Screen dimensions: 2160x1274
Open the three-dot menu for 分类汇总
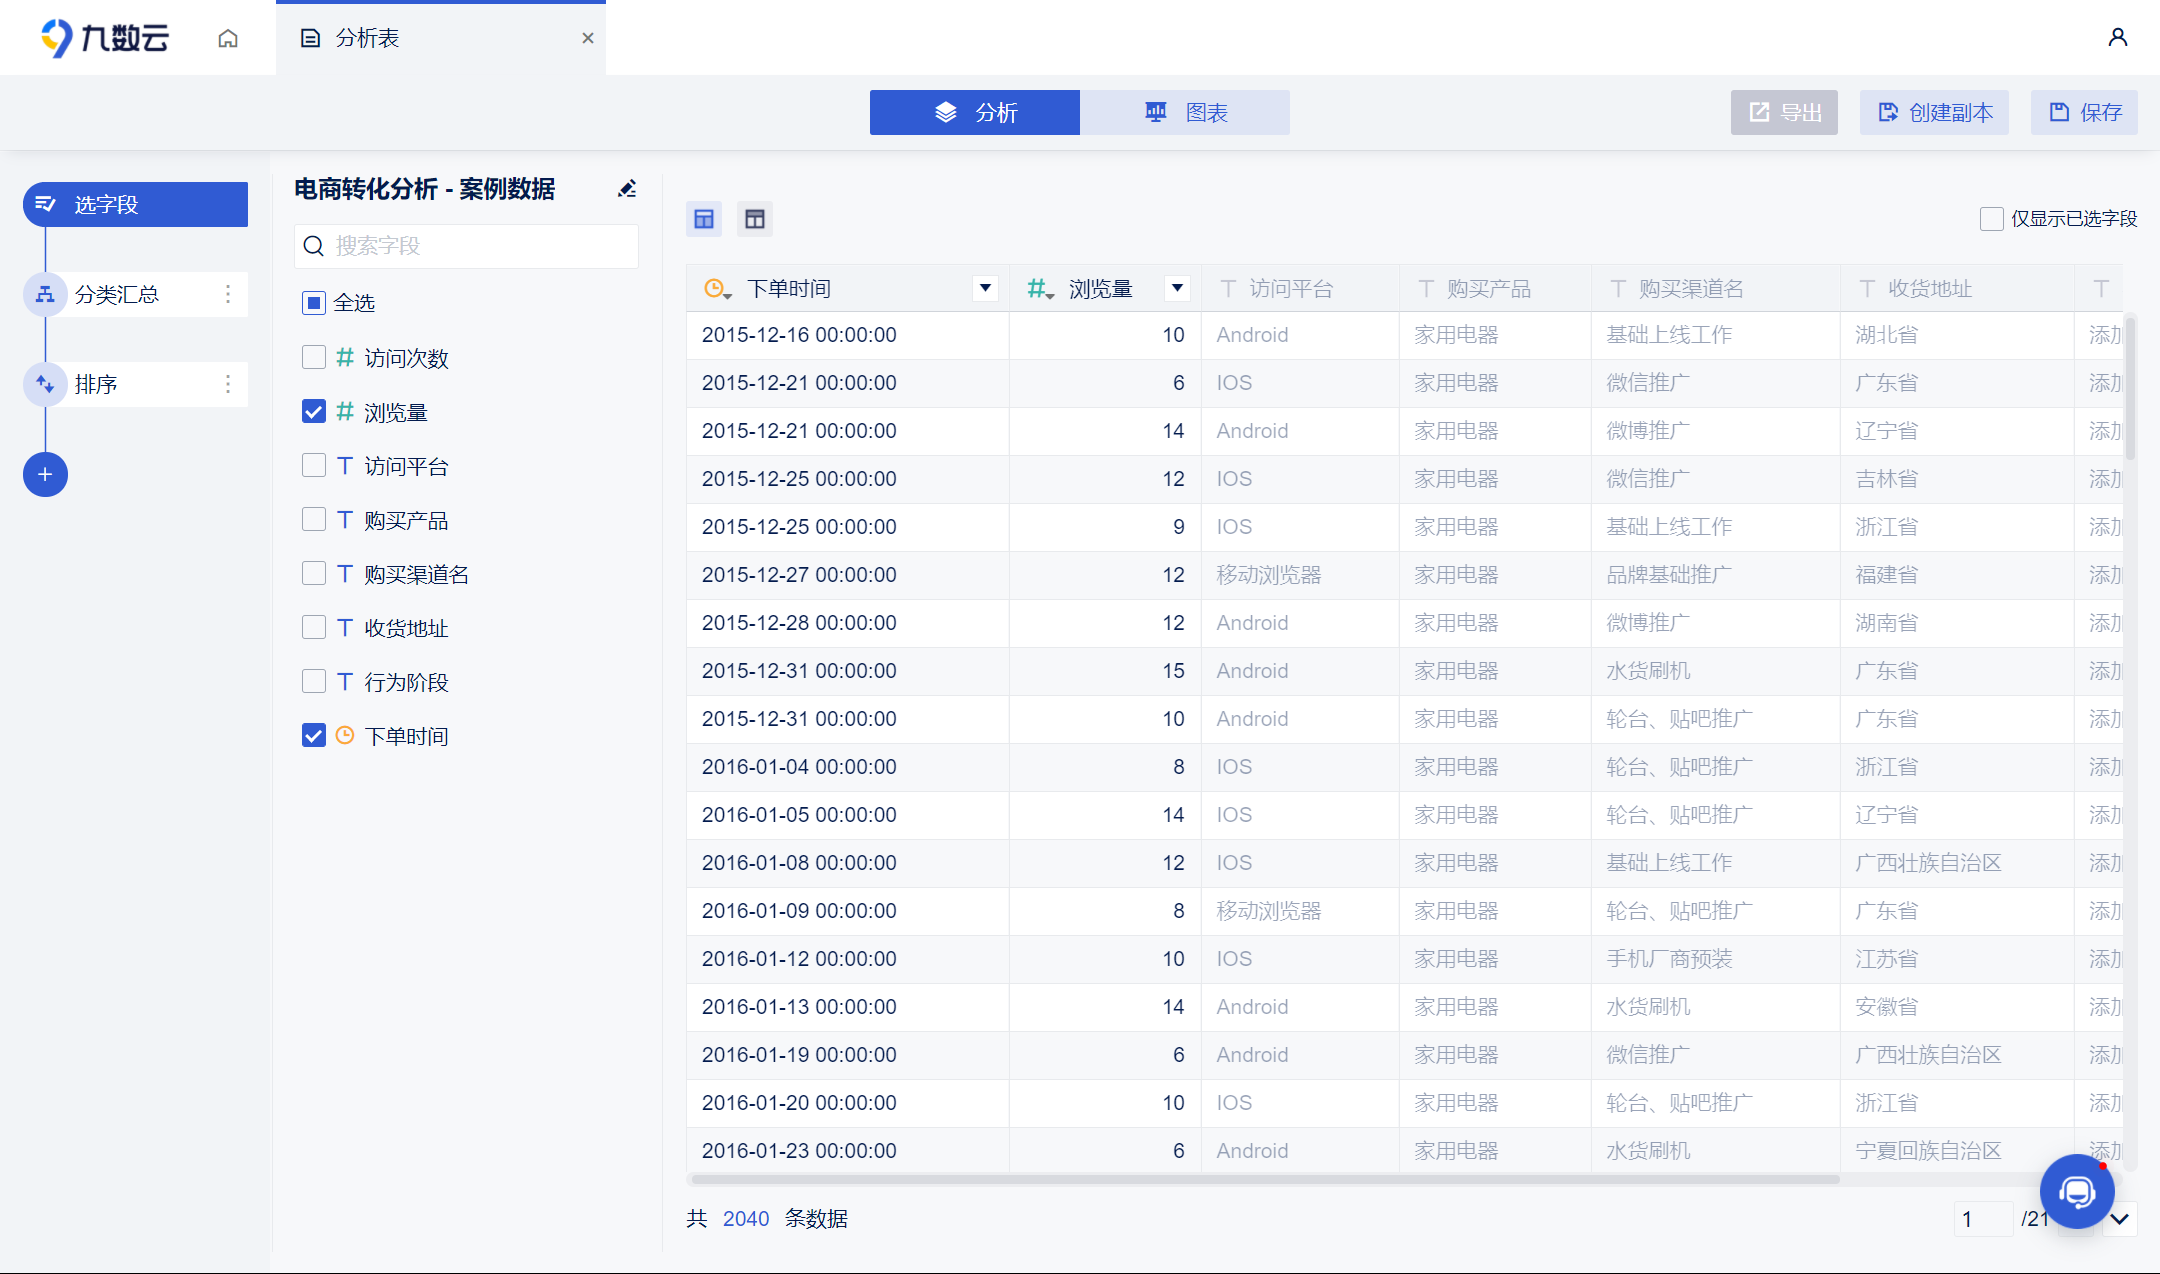(x=228, y=294)
